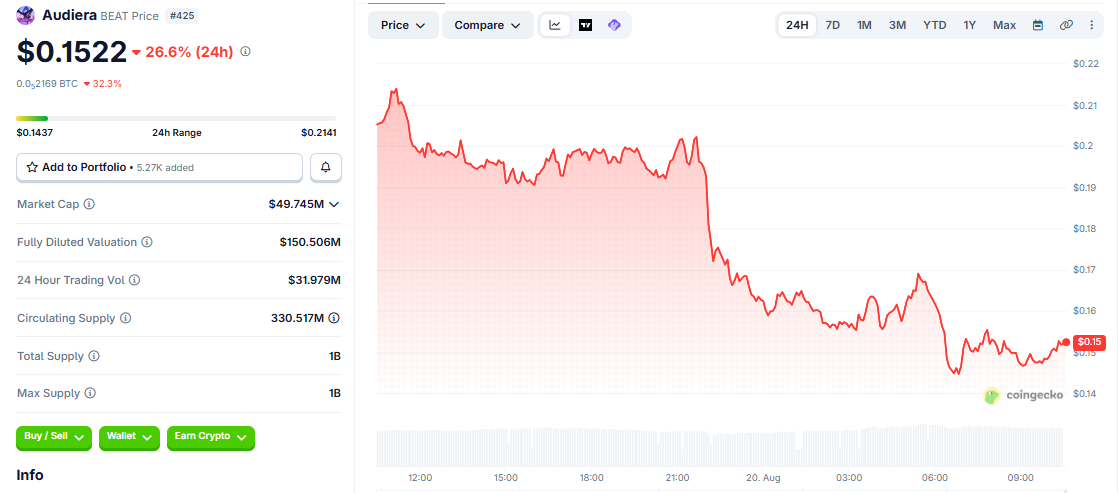The image size is (1118, 493).
Task: Select the 3M time range tab
Action: 897,25
